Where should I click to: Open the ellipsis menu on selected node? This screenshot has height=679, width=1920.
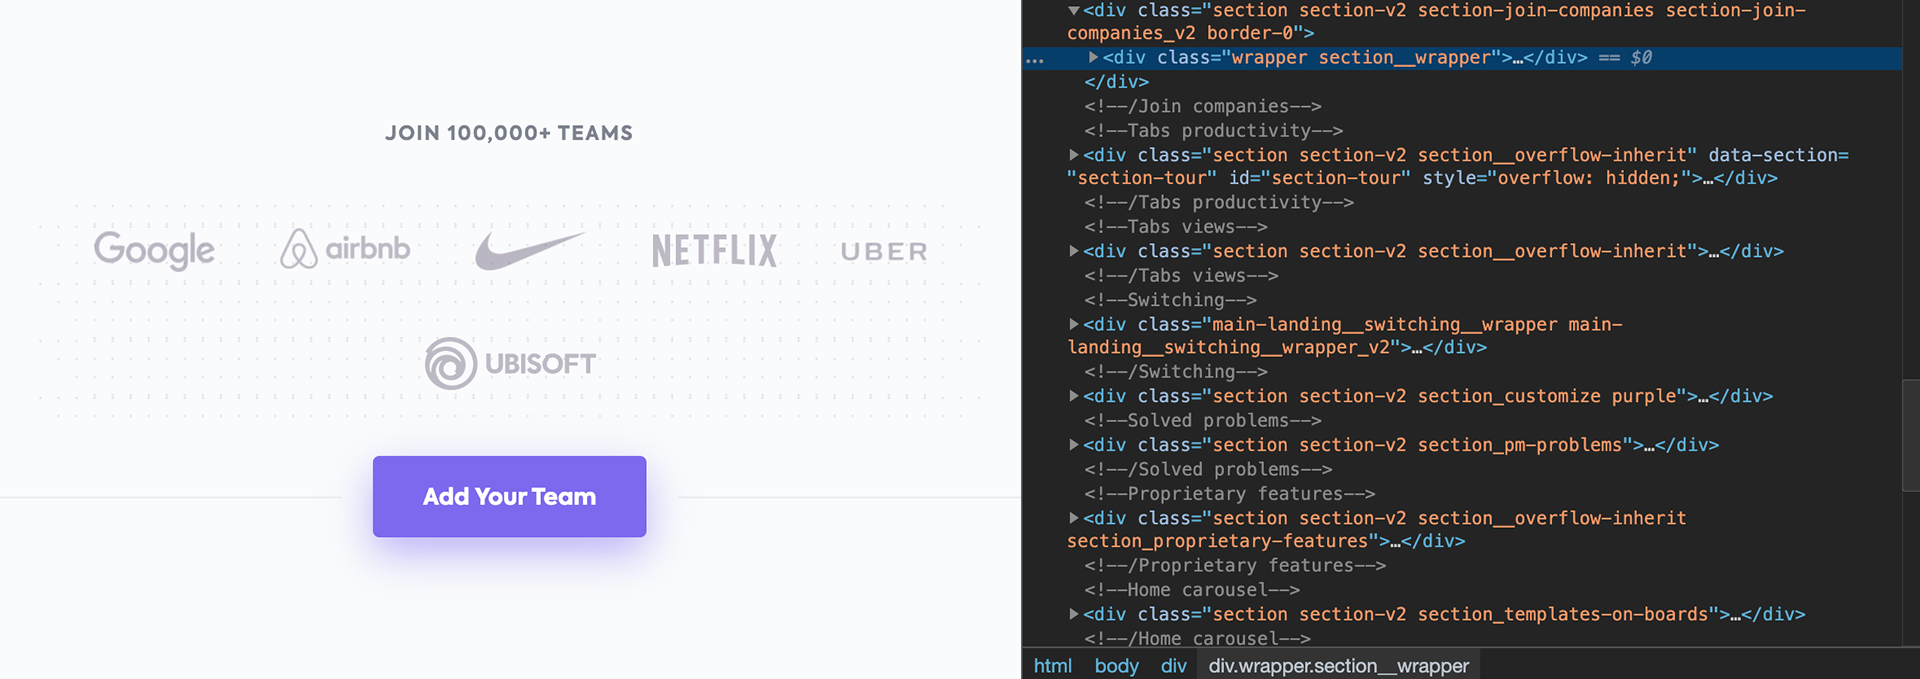coord(1035,60)
